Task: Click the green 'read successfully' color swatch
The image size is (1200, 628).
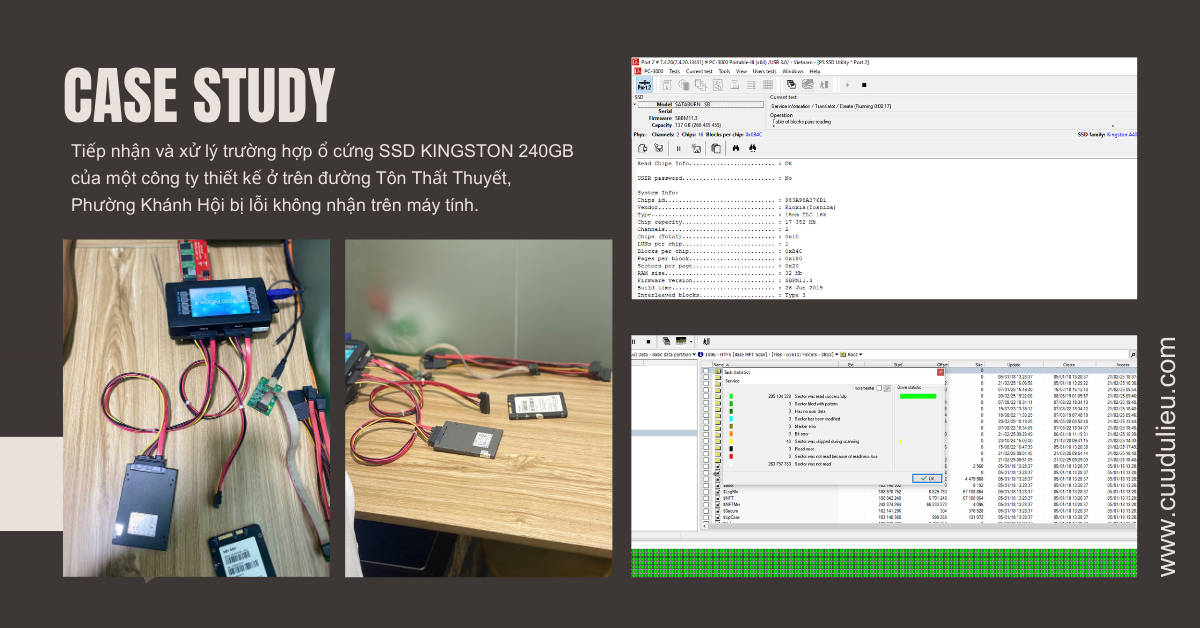Action: click(x=731, y=396)
